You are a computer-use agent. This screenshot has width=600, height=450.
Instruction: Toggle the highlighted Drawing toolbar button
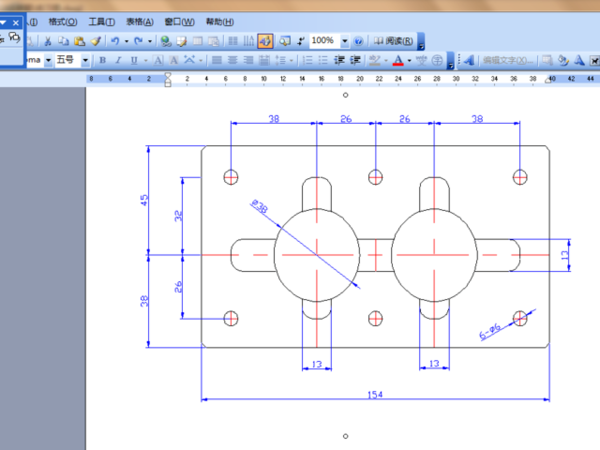[265, 41]
